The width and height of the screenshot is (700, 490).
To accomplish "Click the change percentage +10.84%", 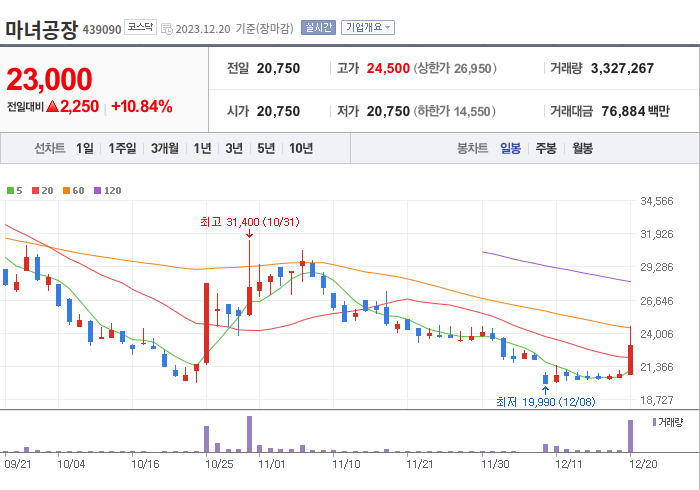I will (x=142, y=107).
